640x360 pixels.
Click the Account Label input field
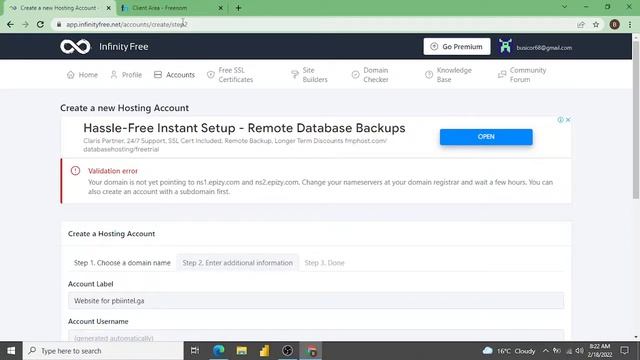pos(316,300)
